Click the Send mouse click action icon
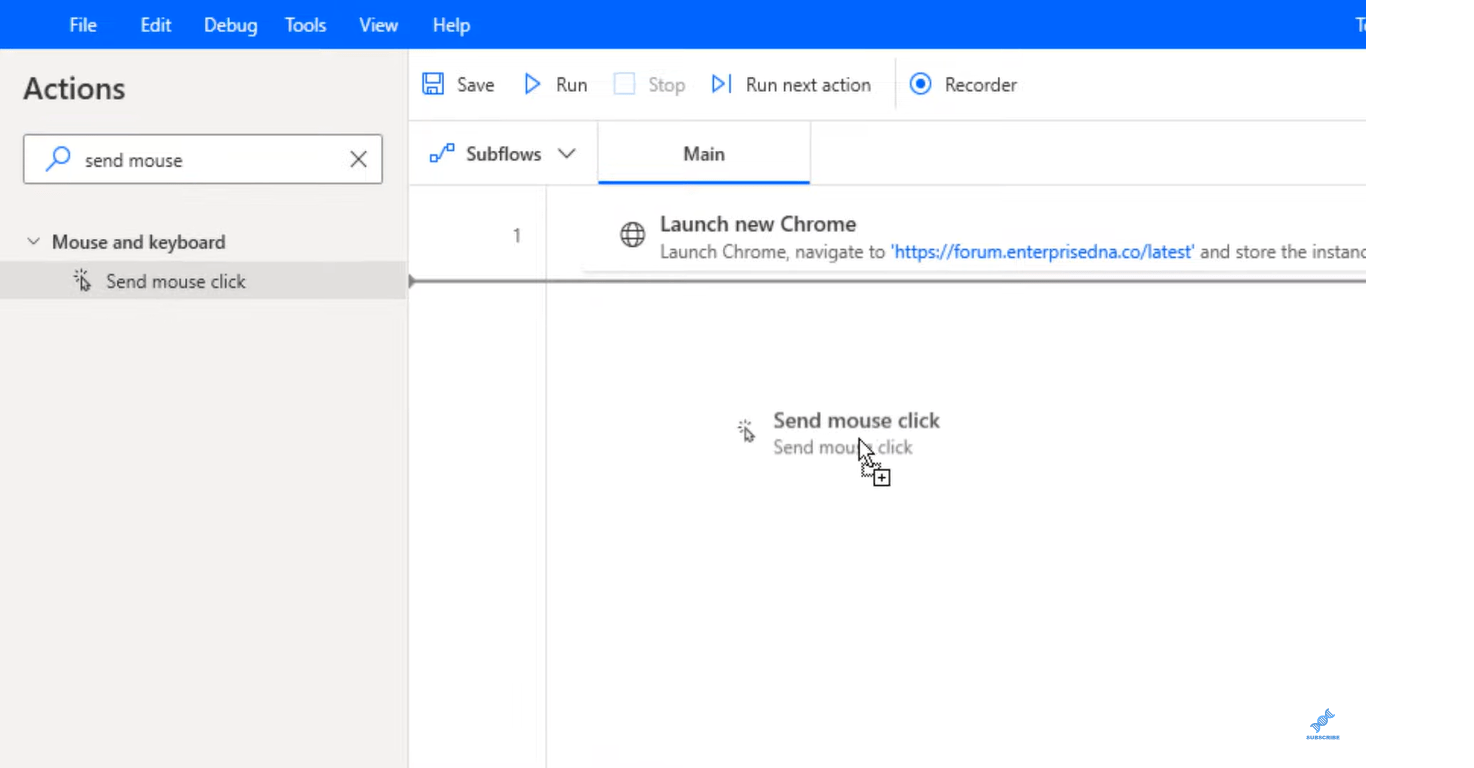This screenshot has height=768, width=1474. [x=82, y=281]
